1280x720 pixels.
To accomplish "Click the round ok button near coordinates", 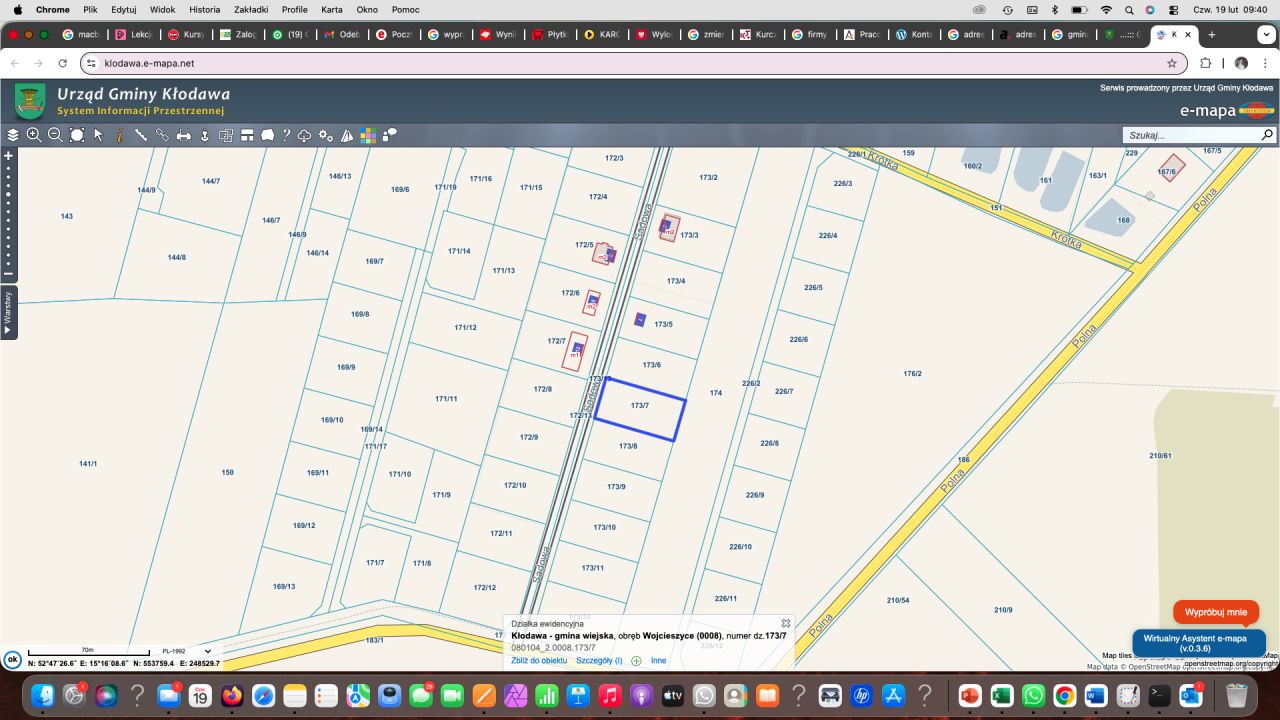I will [x=12, y=660].
